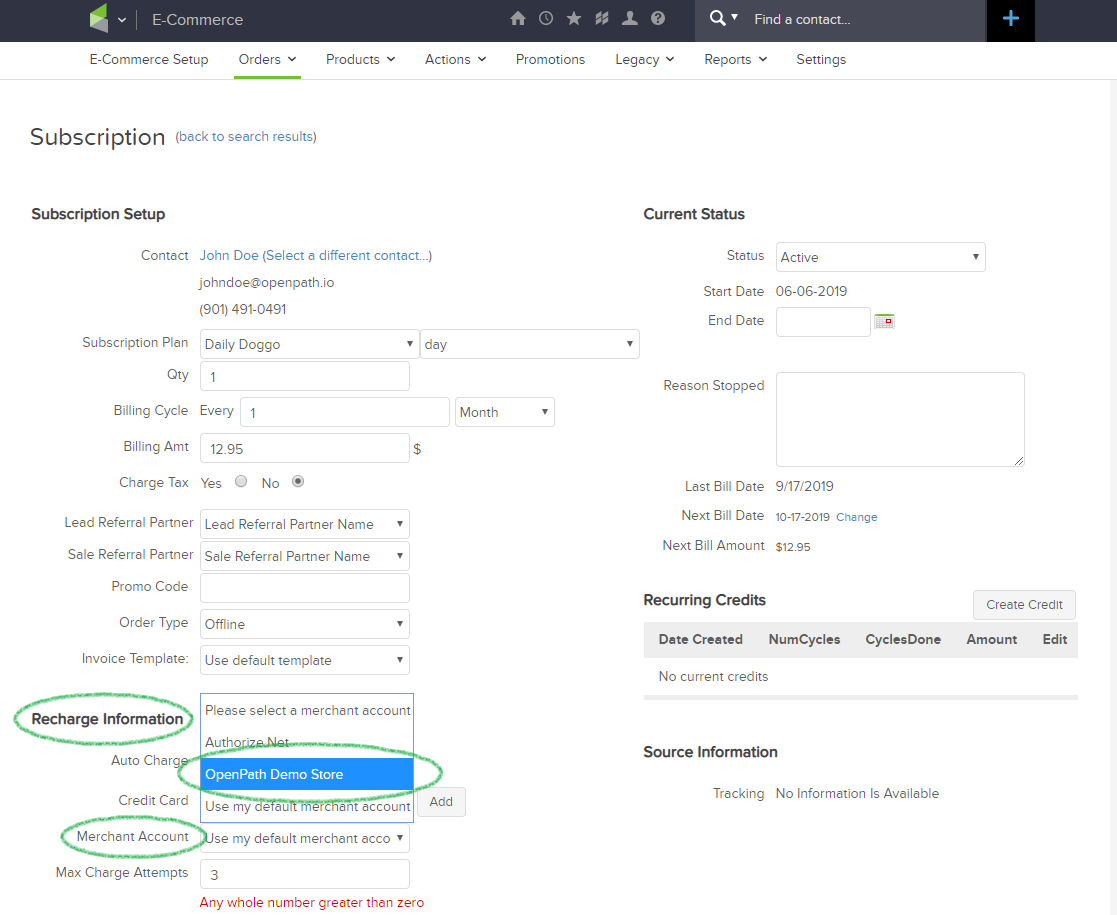Expand the logo app switcher chevron
Image resolution: width=1117 pixels, height=915 pixels.
coord(122,20)
